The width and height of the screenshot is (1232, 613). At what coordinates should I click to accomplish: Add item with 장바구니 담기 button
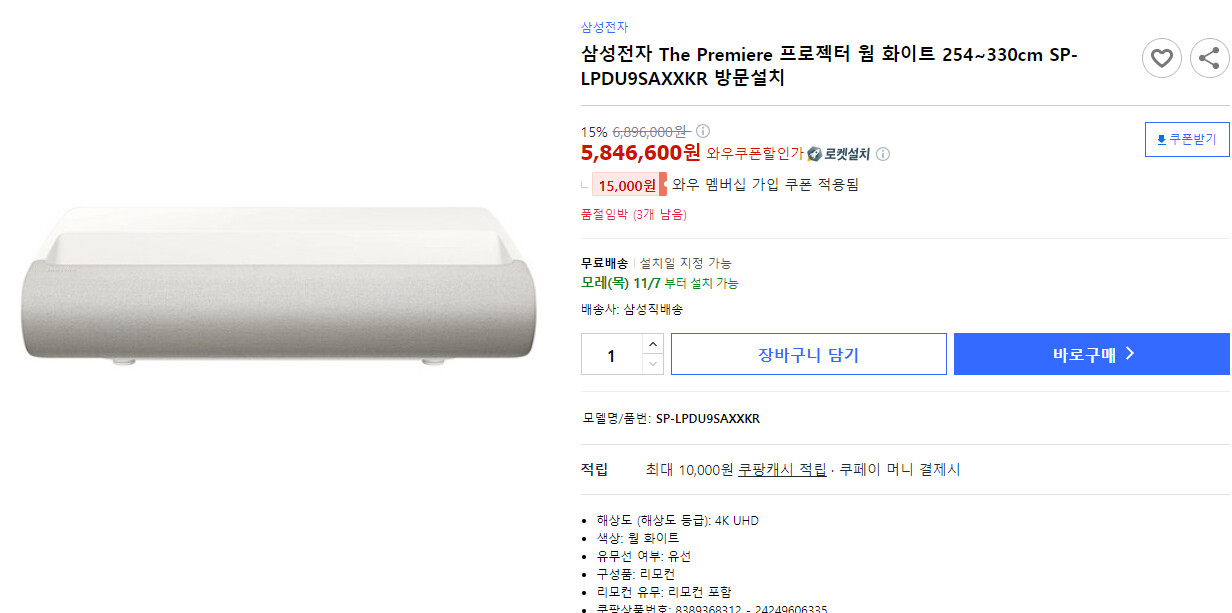(x=808, y=355)
